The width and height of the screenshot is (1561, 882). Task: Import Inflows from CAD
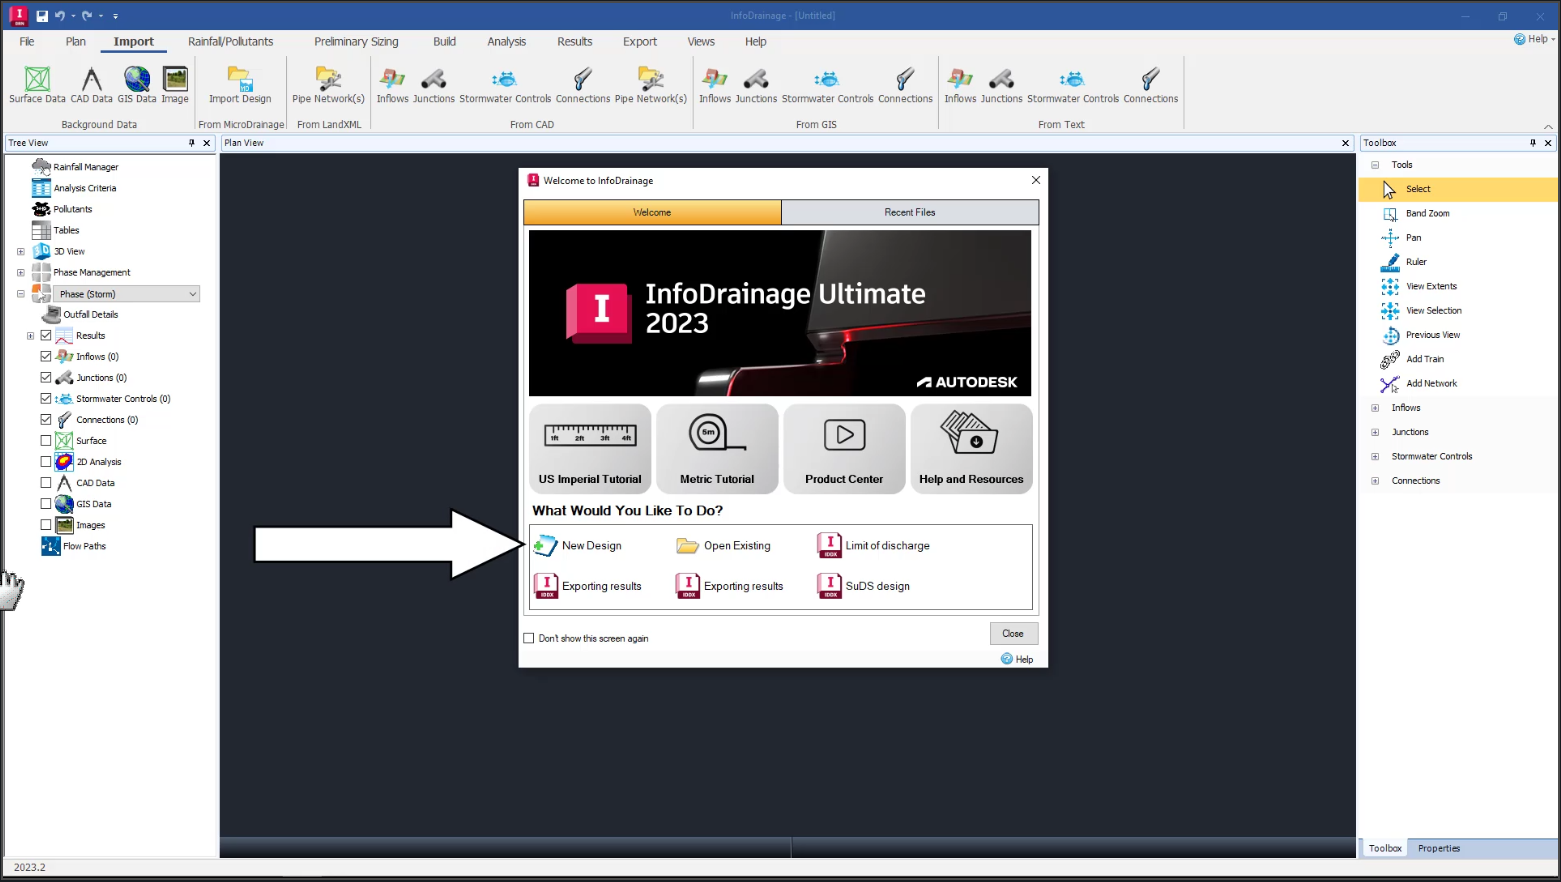(392, 85)
